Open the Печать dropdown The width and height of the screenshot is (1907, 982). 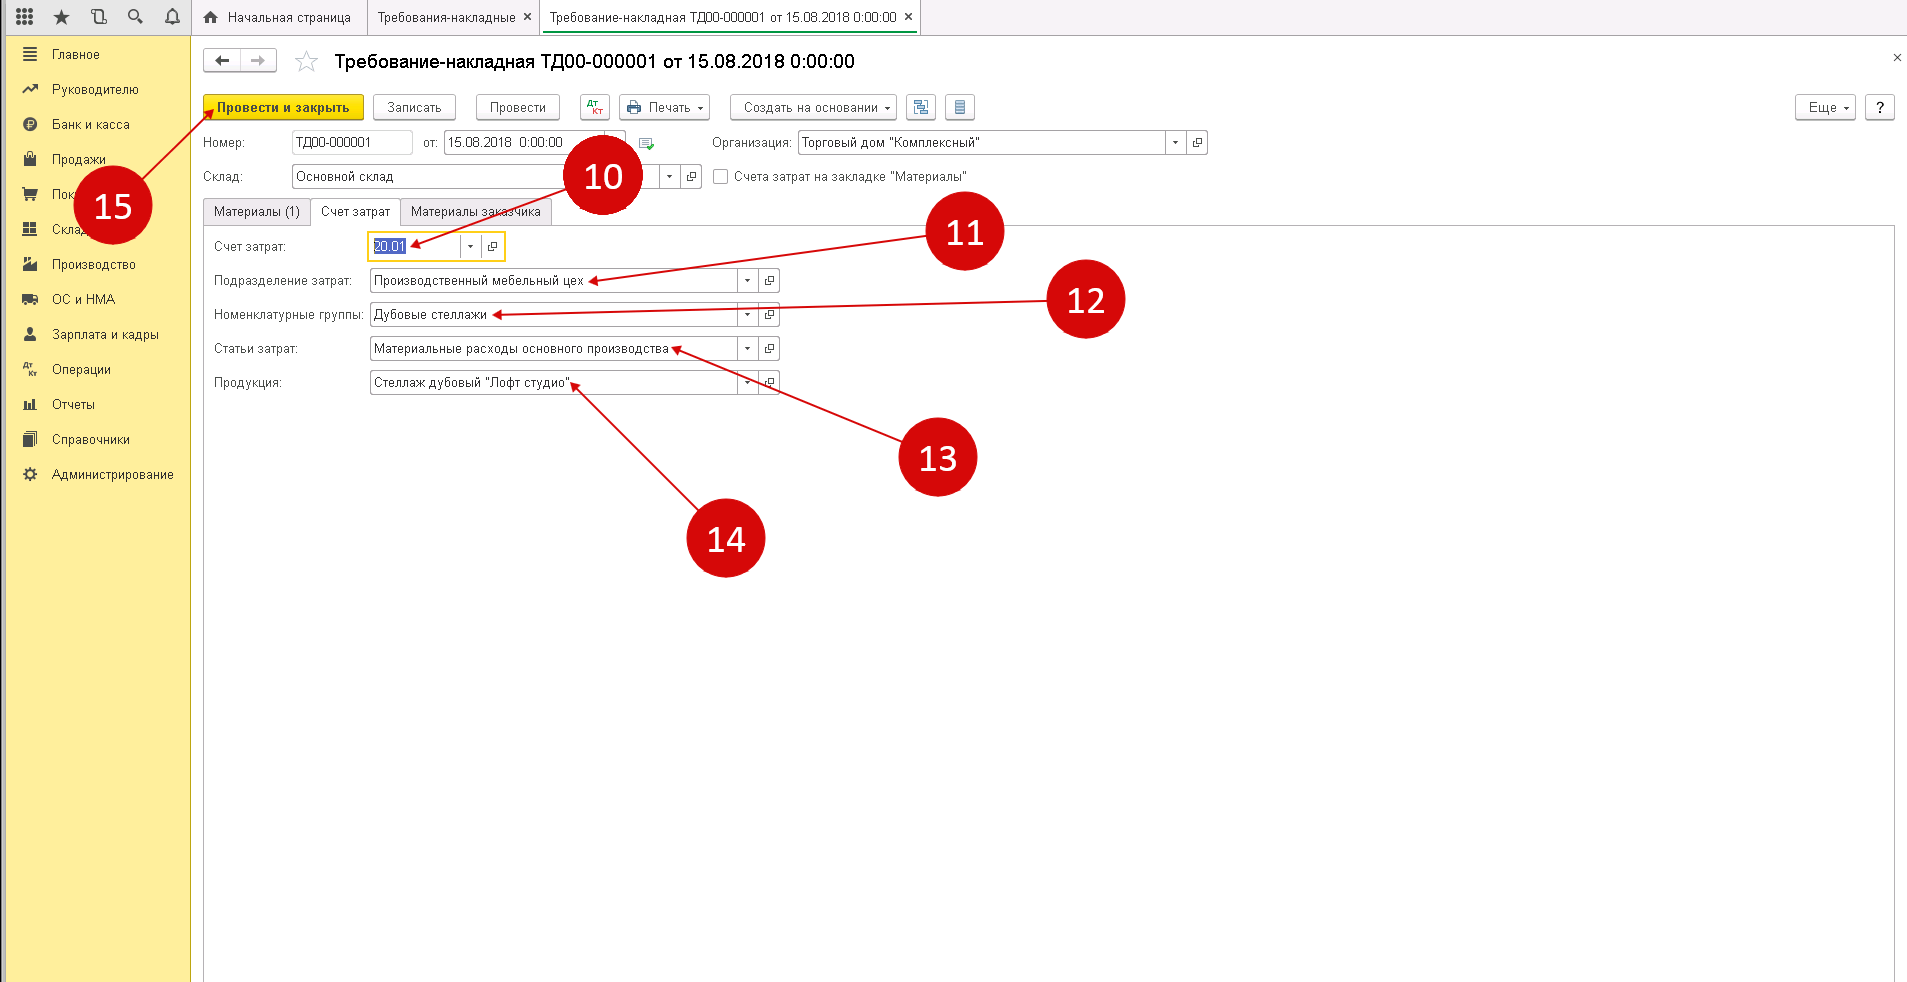point(664,107)
